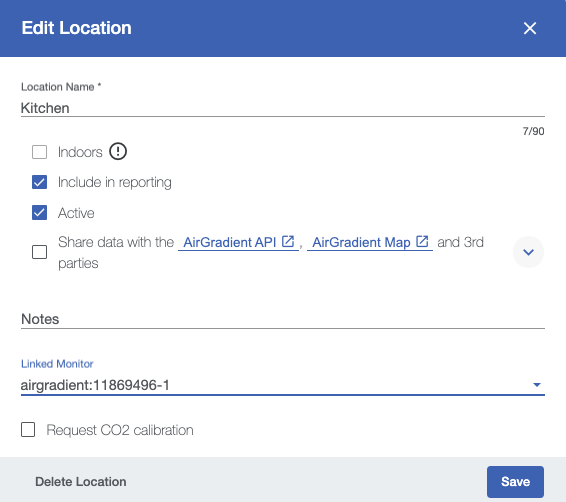The height and width of the screenshot is (502, 566).
Task: Click into the Notes input field
Action: tap(283, 319)
